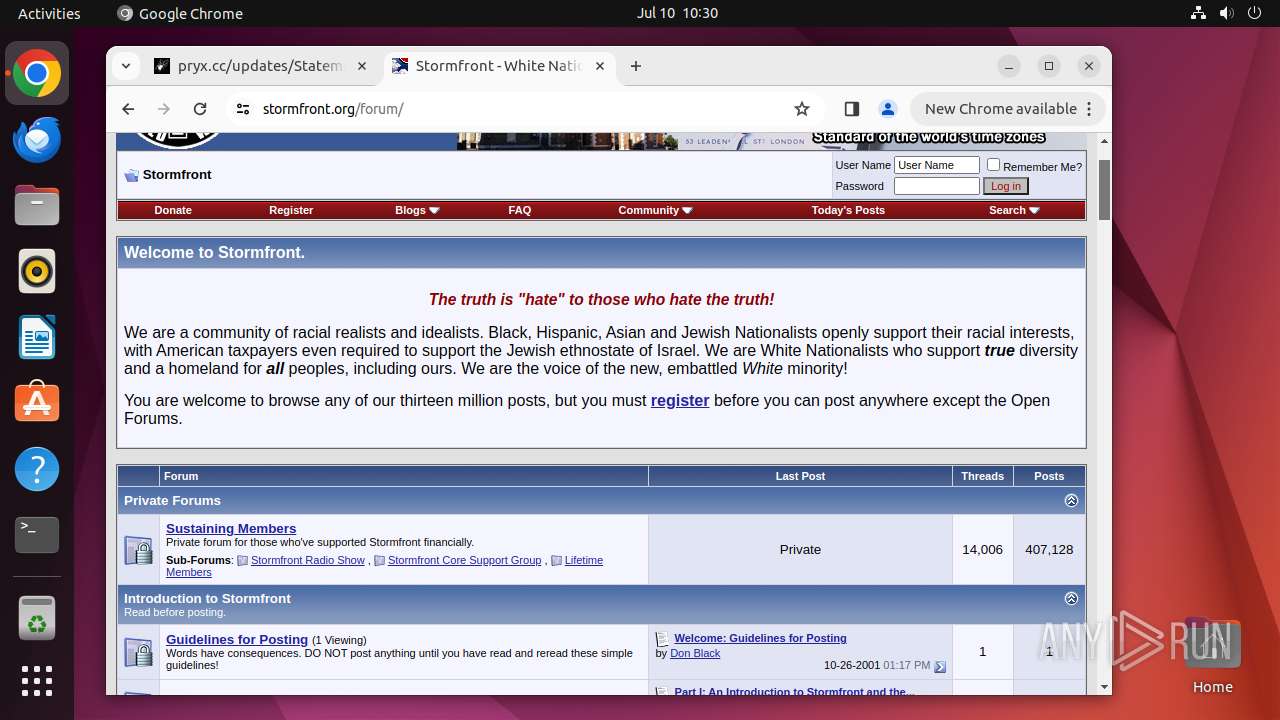Open the Chrome side panel
This screenshot has width=1280, height=720.
point(852,109)
